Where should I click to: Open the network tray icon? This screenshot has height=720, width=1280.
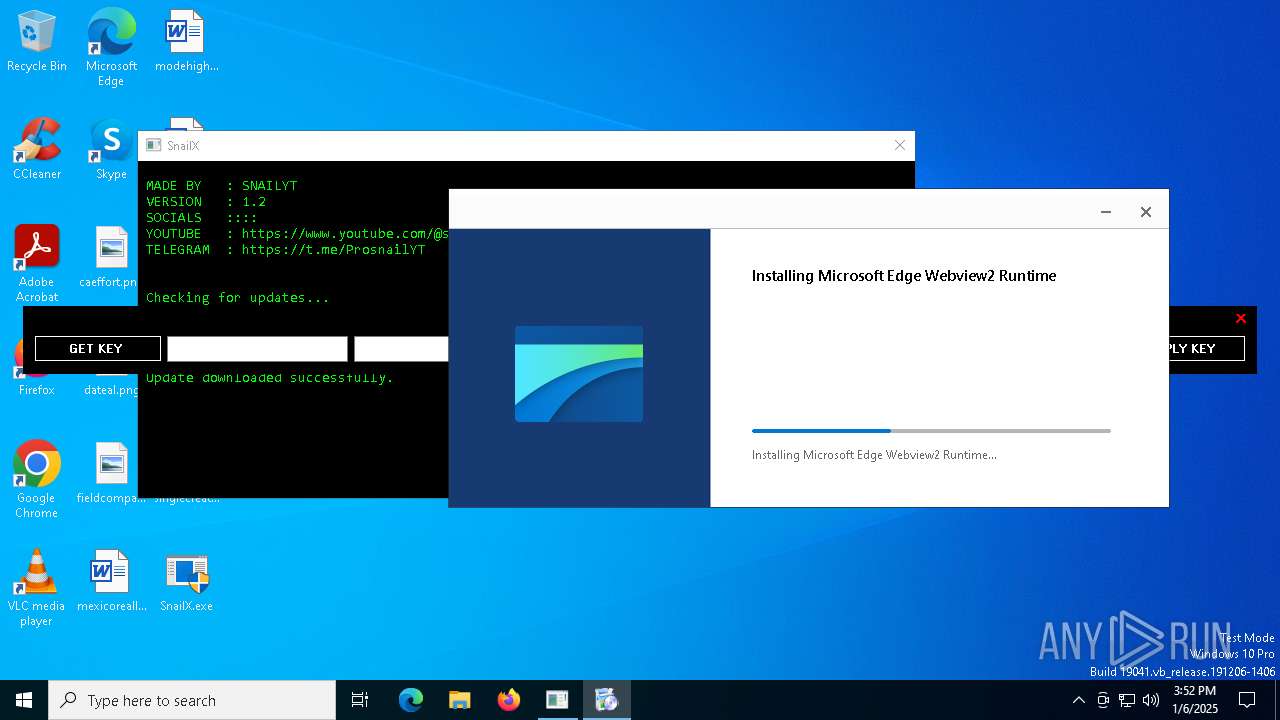[1127, 700]
